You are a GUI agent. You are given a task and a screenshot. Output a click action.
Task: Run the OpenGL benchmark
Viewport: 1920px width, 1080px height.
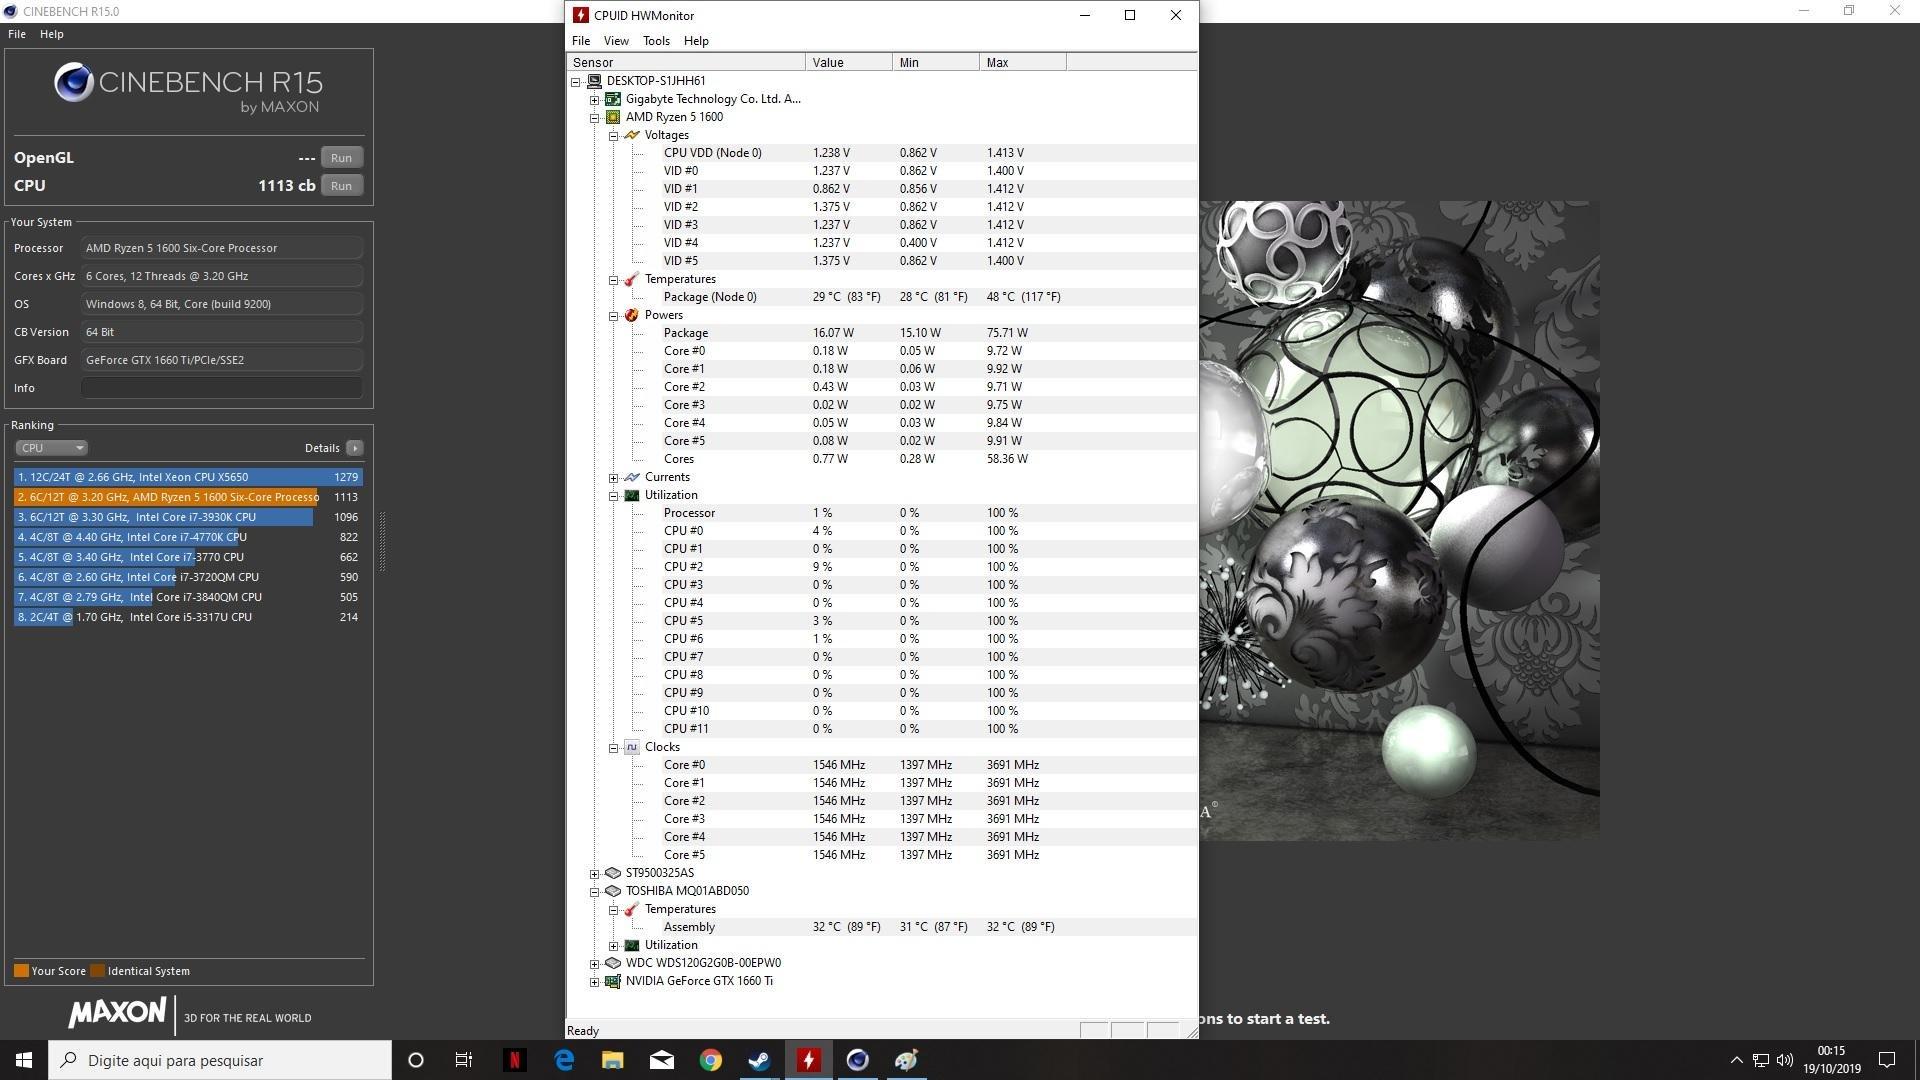tap(341, 158)
